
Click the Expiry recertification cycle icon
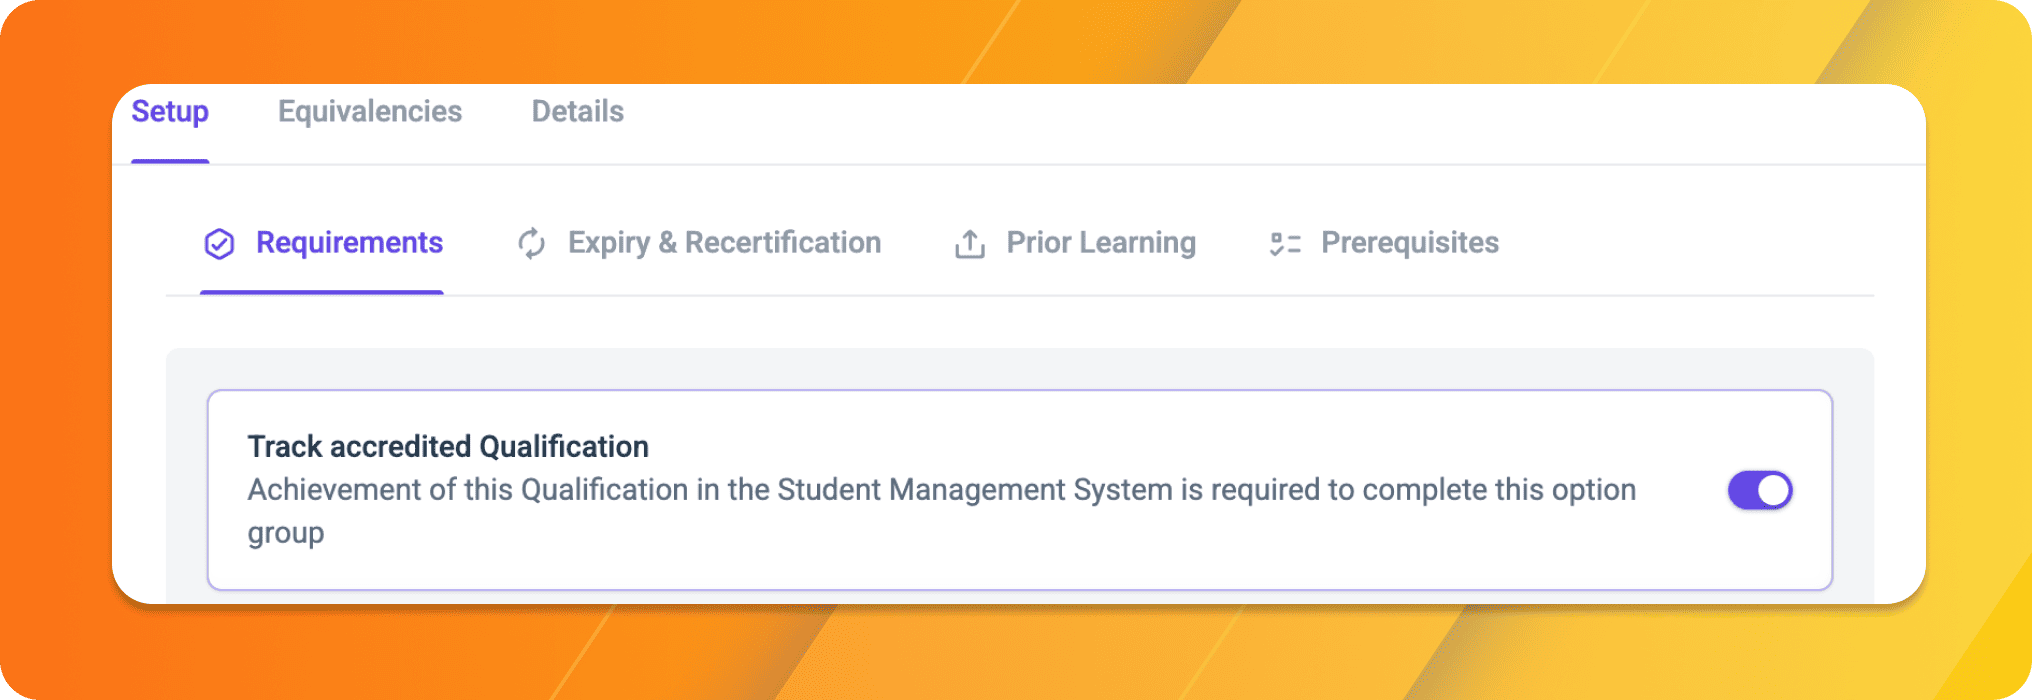(532, 243)
